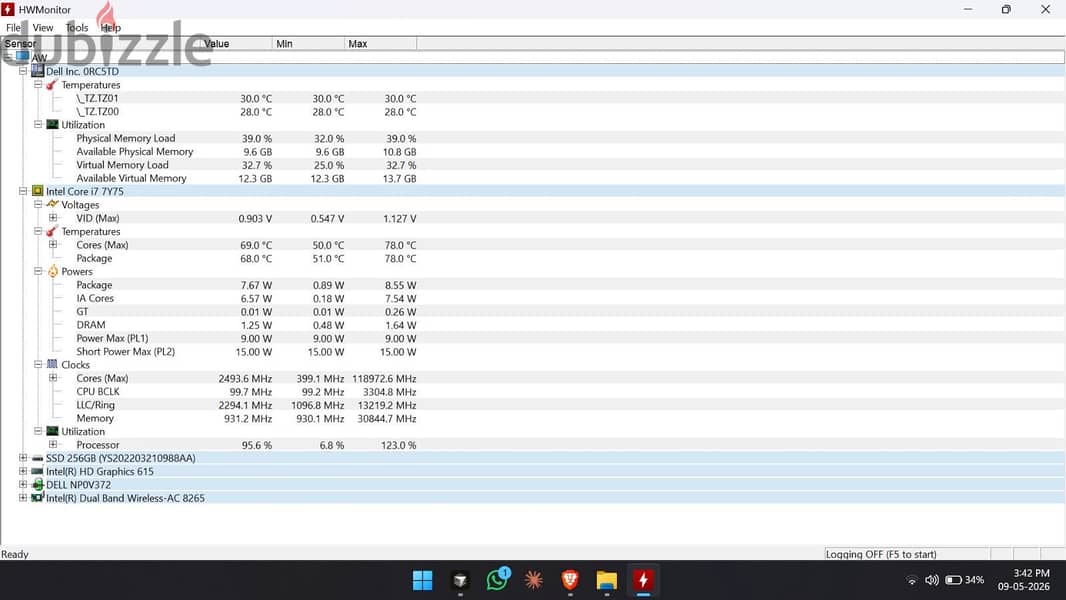This screenshot has height=600, width=1066.
Task: Open File Explorer from the taskbar
Action: coord(606,580)
